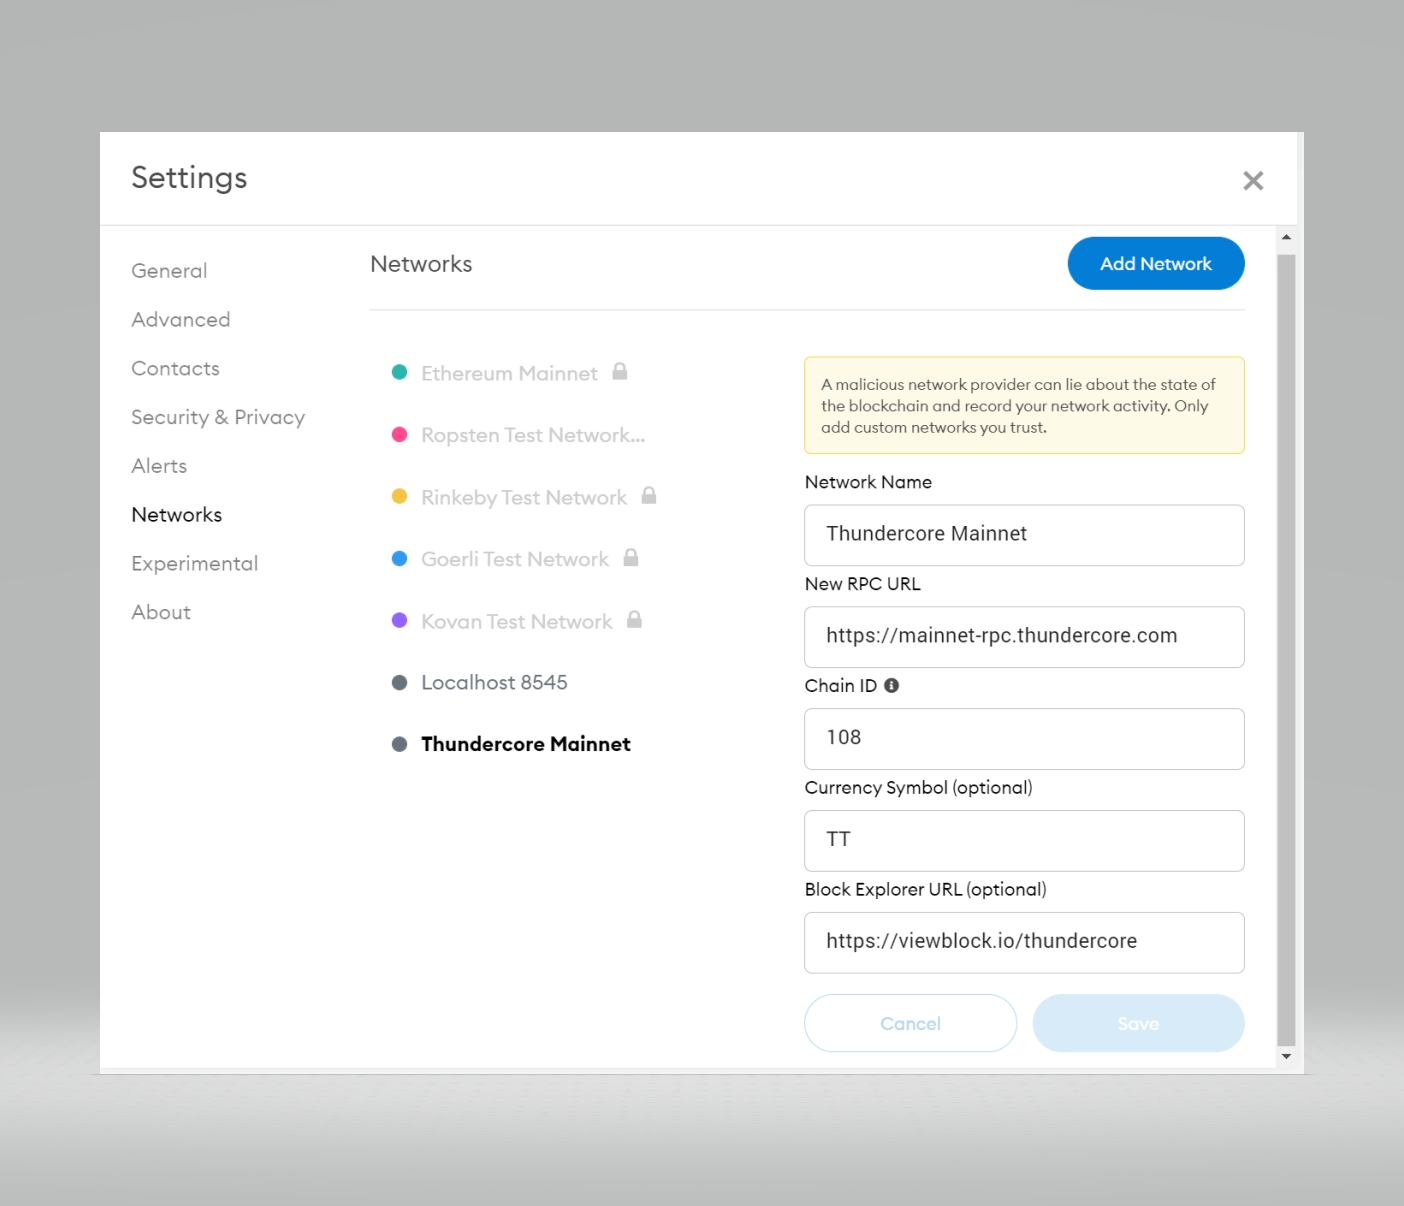The width and height of the screenshot is (1404, 1206).
Task: Click the lock icon beside Kovan Test Network
Action: click(x=634, y=620)
